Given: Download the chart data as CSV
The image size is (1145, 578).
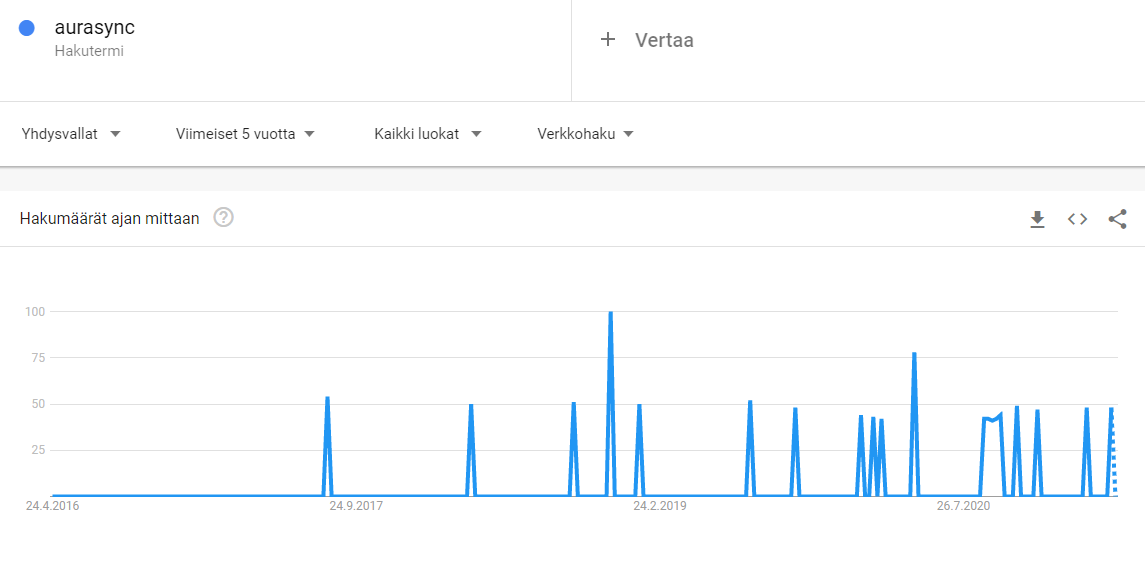Looking at the screenshot, I should [x=1037, y=219].
